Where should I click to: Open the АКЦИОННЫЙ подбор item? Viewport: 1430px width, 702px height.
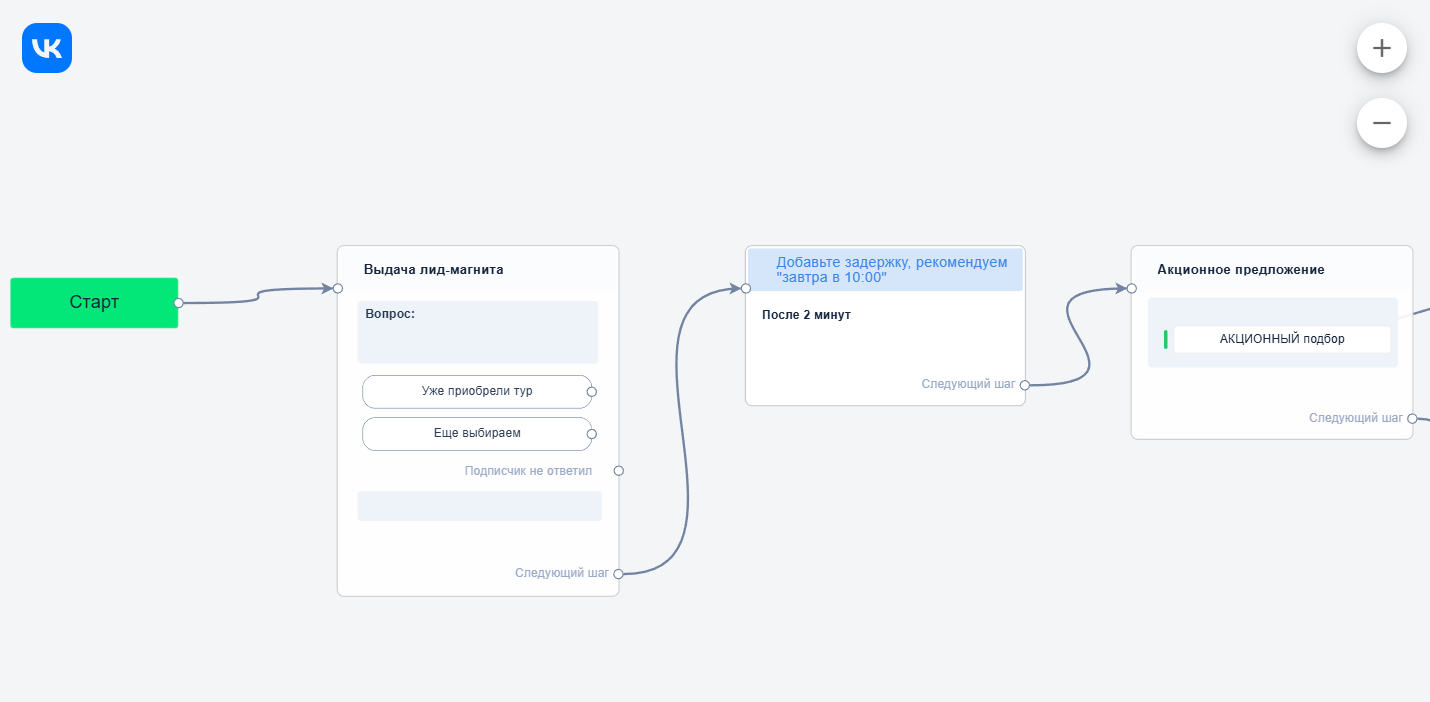point(1281,339)
